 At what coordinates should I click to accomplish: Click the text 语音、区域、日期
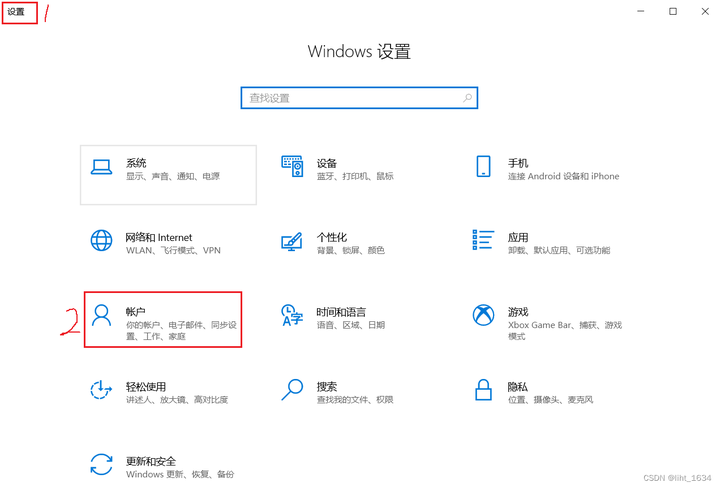[x=350, y=325]
